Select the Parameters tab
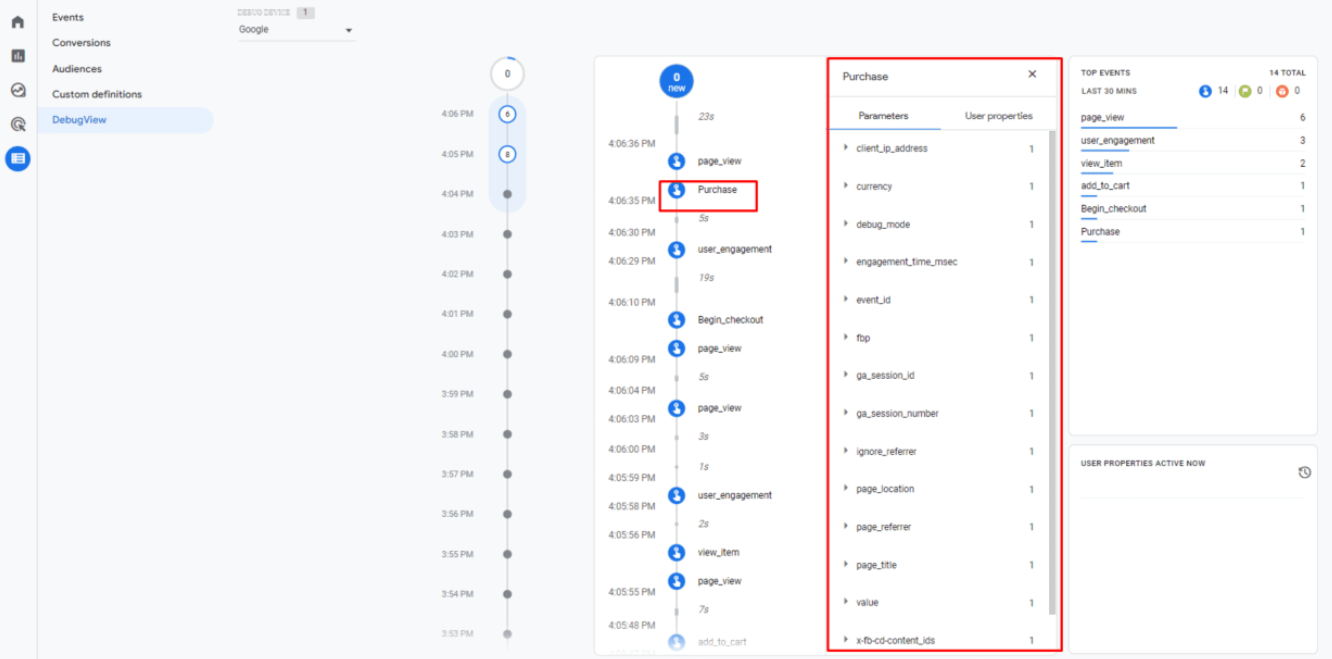 883,116
